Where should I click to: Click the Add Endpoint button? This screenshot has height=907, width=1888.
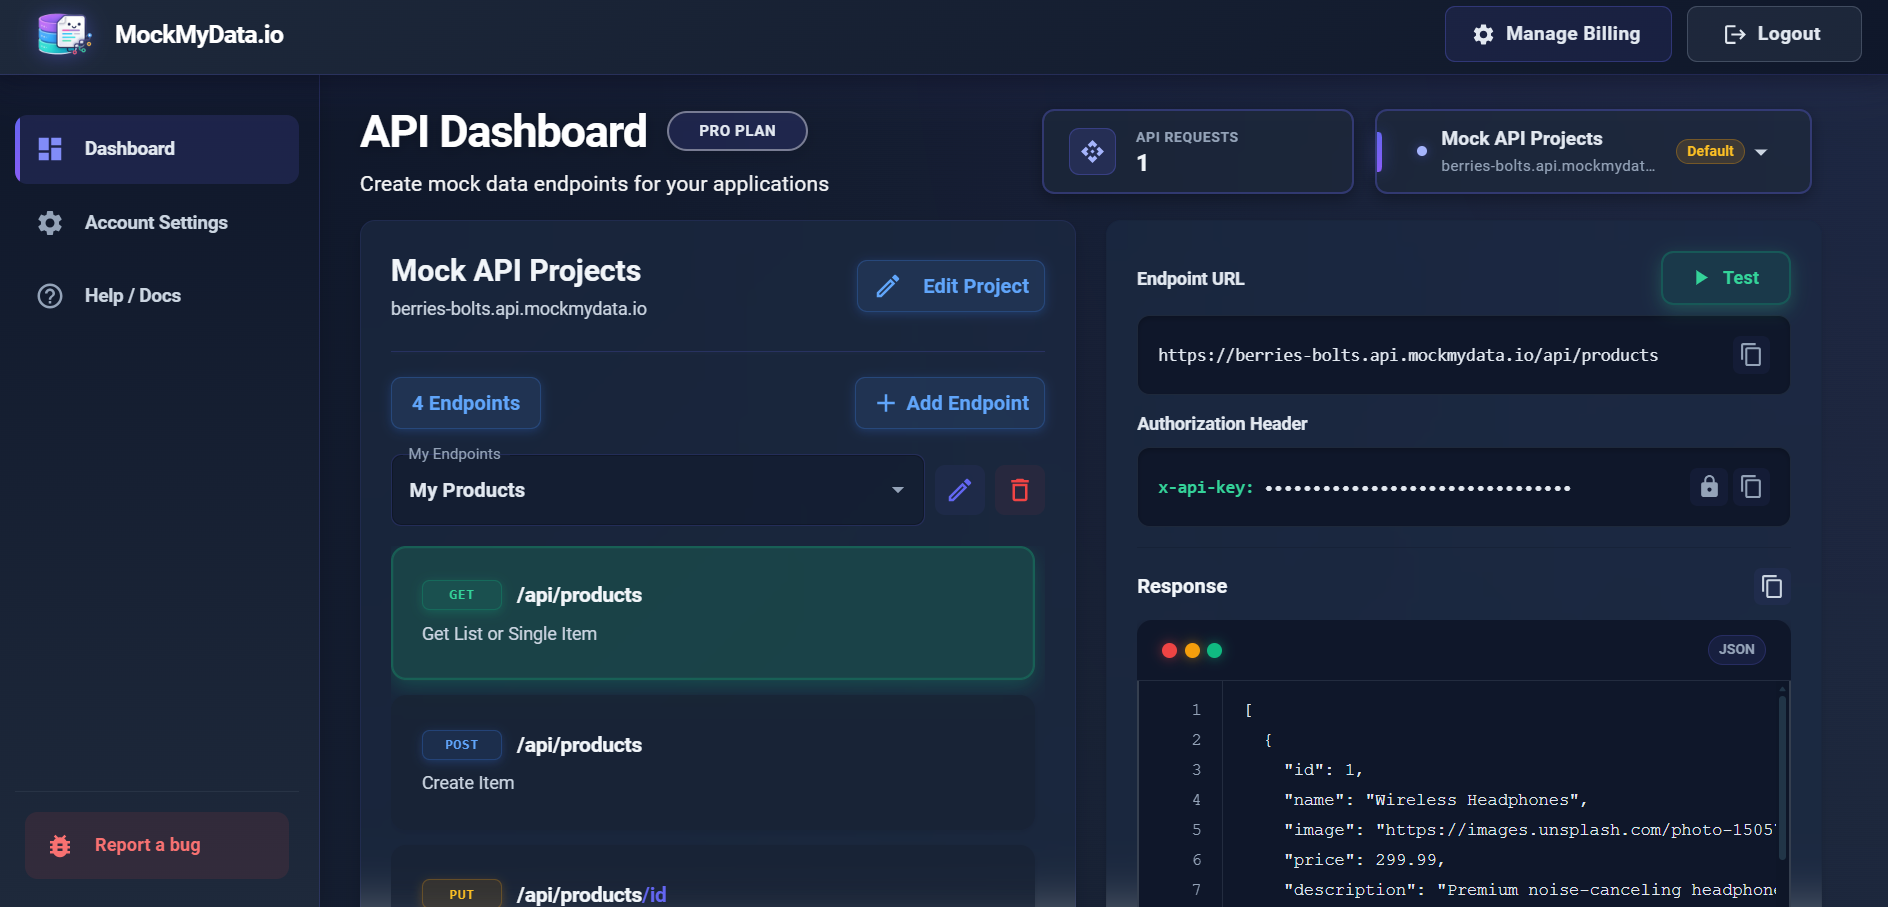tap(949, 403)
